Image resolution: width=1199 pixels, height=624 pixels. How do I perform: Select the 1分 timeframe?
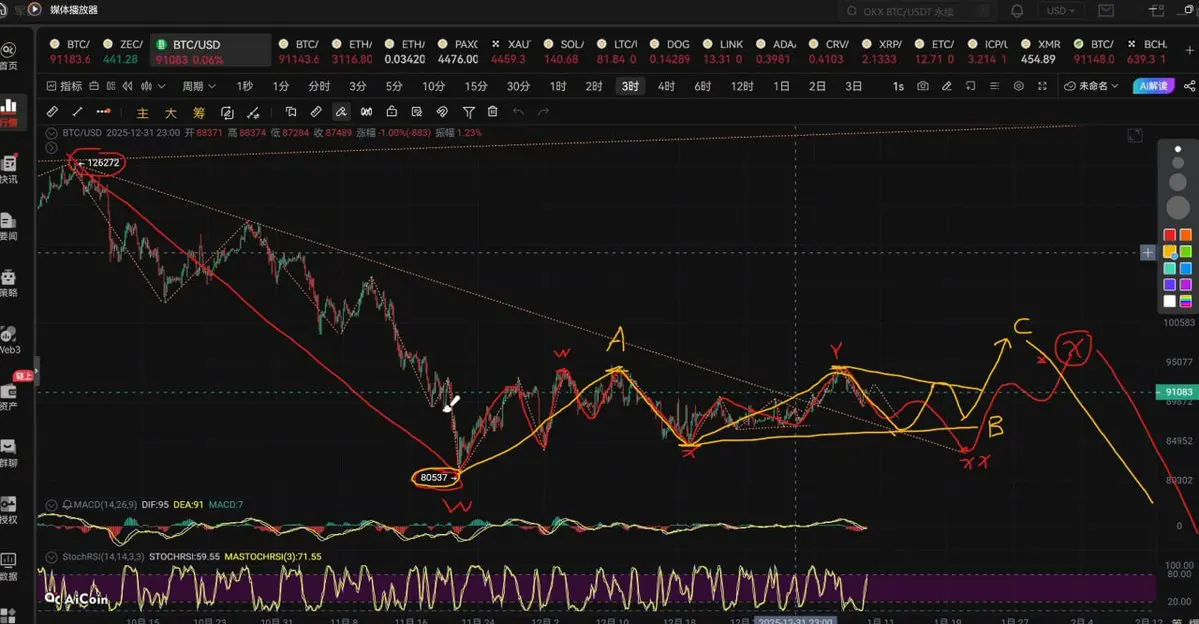281,86
